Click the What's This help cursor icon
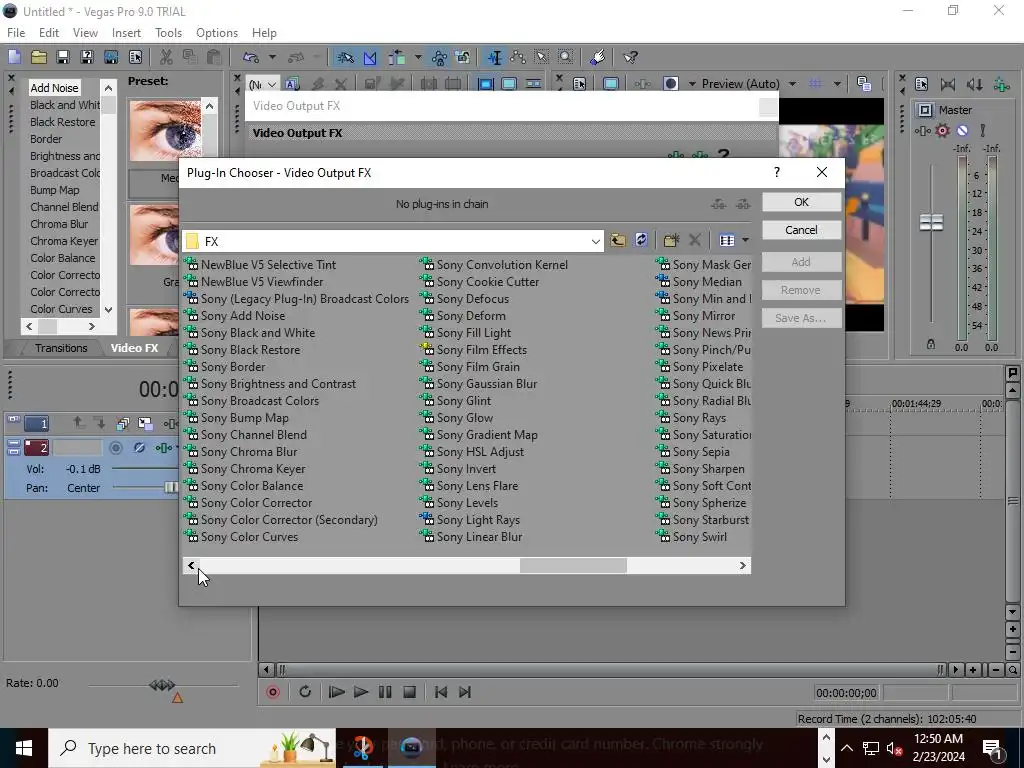The width and height of the screenshot is (1024, 768). (x=630, y=57)
